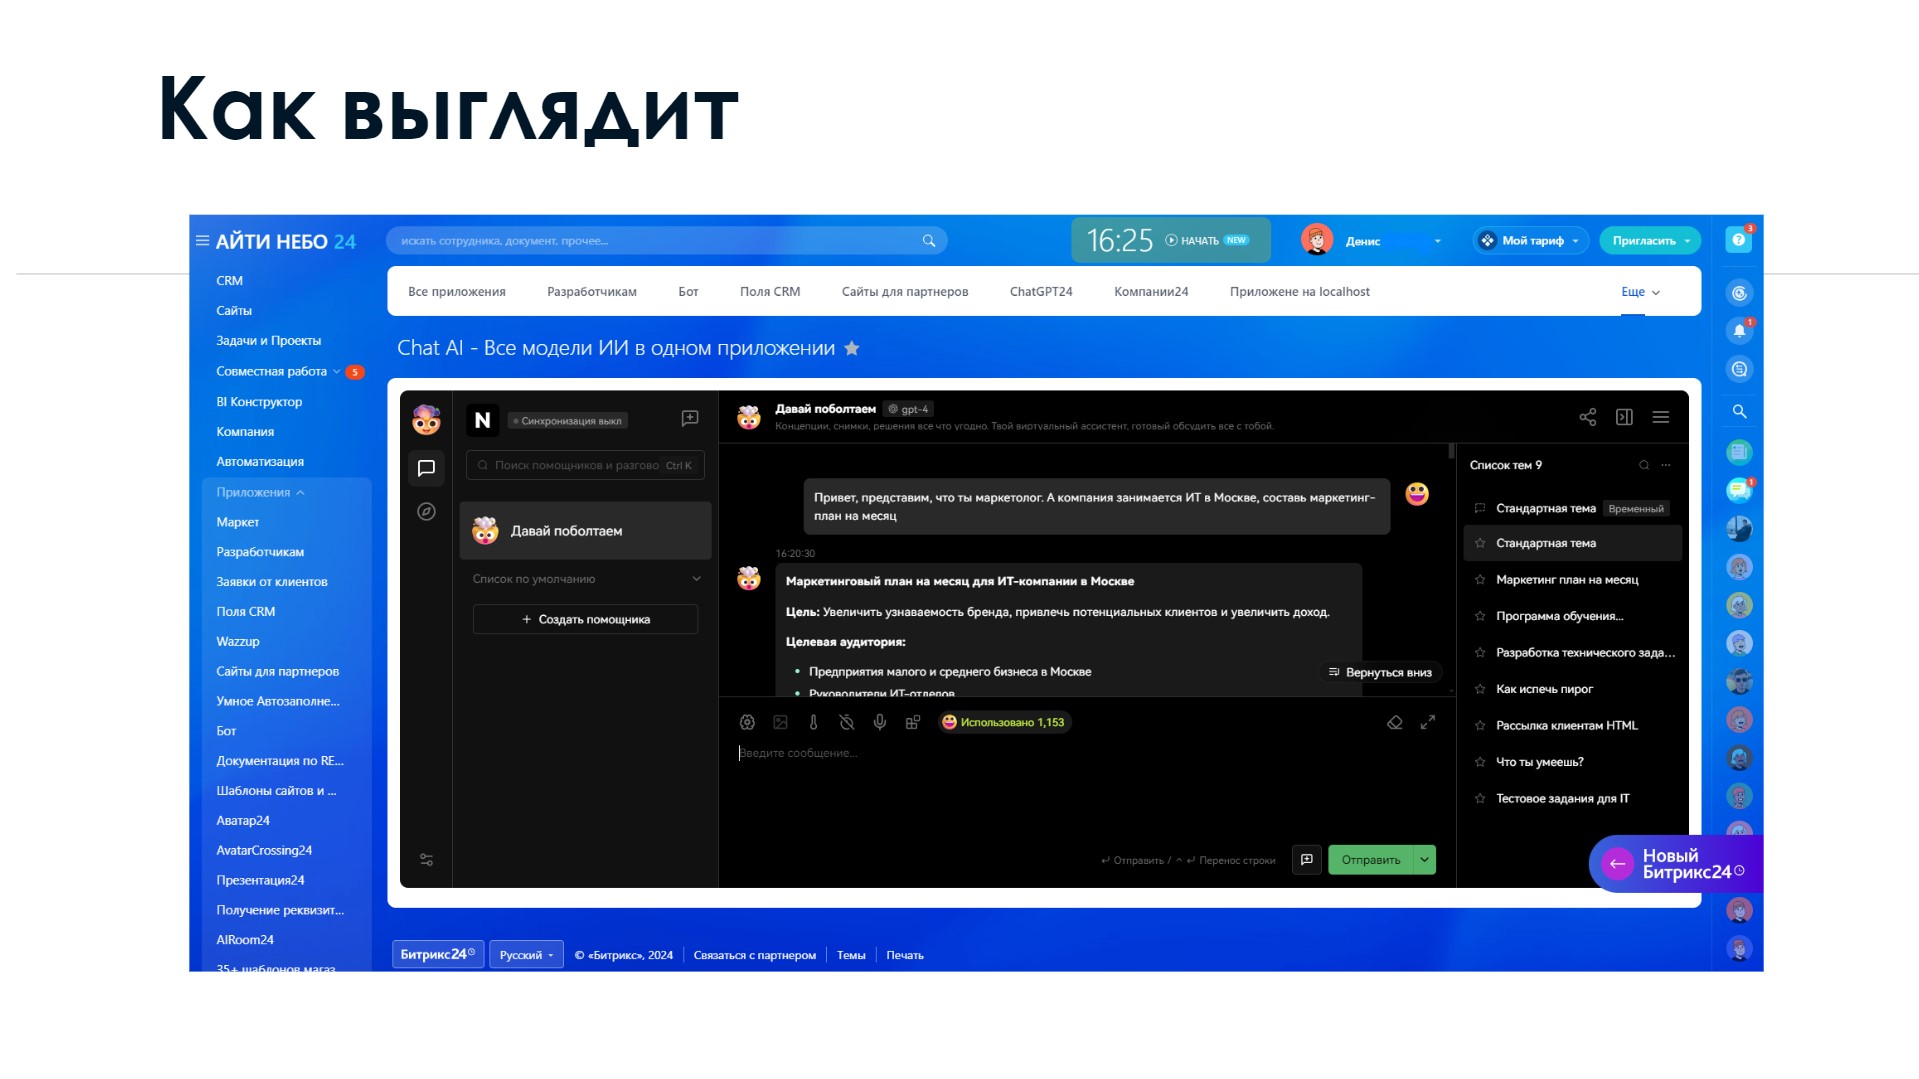The image size is (1919, 1079).
Task: Click the share icon in chat header
Action: point(1588,417)
